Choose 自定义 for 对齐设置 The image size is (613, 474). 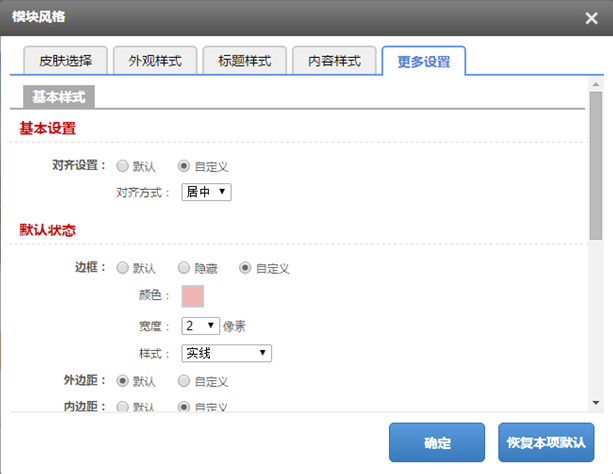click(184, 166)
